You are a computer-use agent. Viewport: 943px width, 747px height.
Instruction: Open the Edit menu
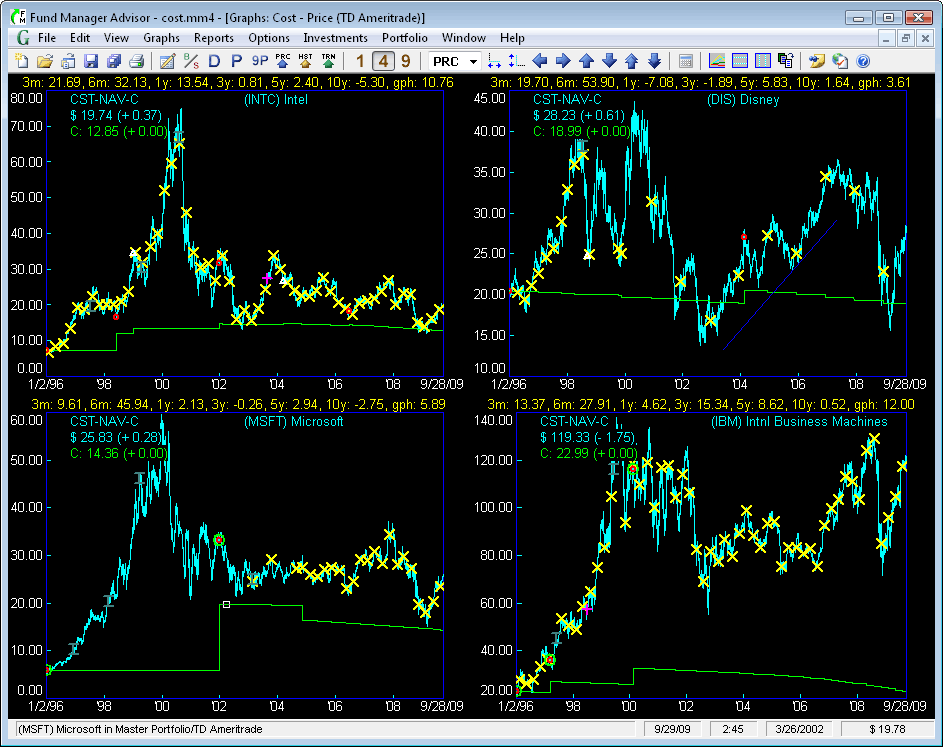pos(80,38)
